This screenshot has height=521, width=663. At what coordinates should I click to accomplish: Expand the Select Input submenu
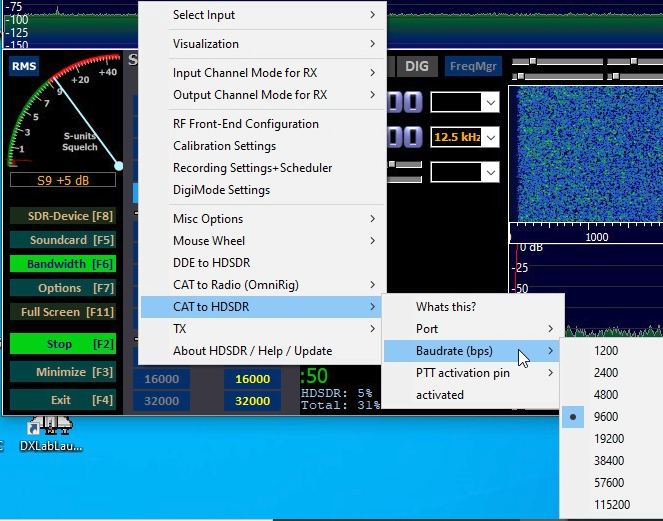[x=262, y=15]
